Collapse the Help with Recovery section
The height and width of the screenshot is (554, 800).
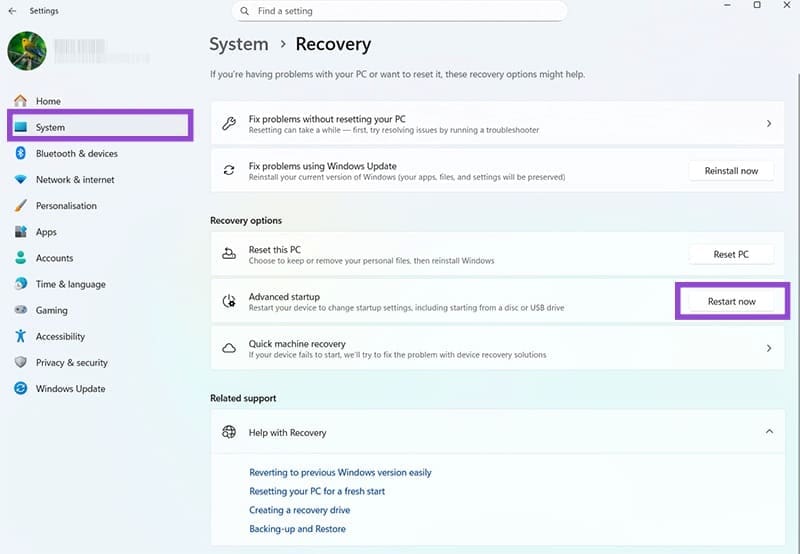pos(768,432)
